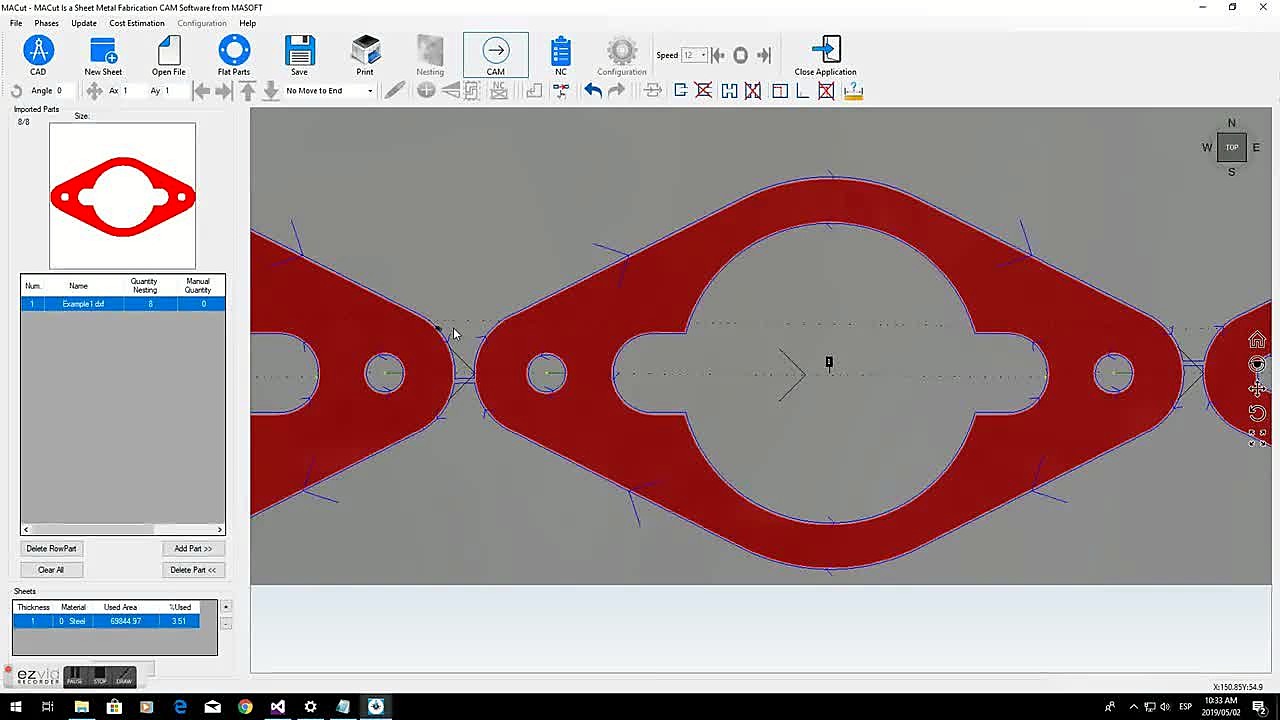Image resolution: width=1280 pixels, height=720 pixels.
Task: Select the Steel sheet row
Action: pyautogui.click(x=106, y=621)
